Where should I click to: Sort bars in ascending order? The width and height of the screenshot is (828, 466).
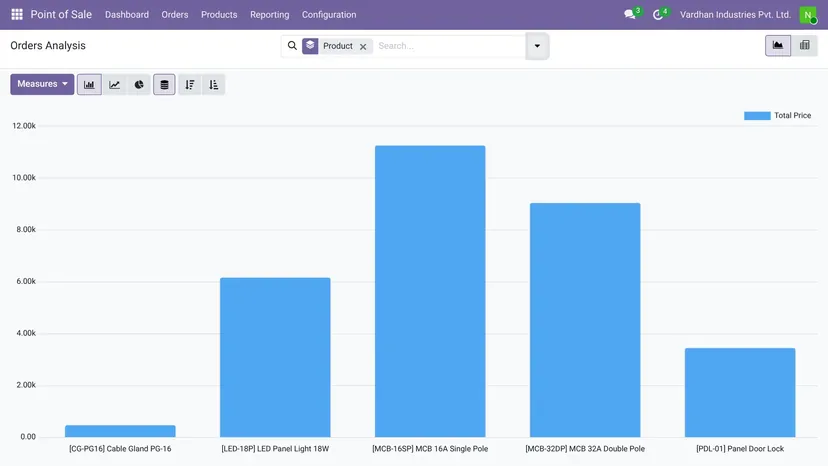point(213,85)
